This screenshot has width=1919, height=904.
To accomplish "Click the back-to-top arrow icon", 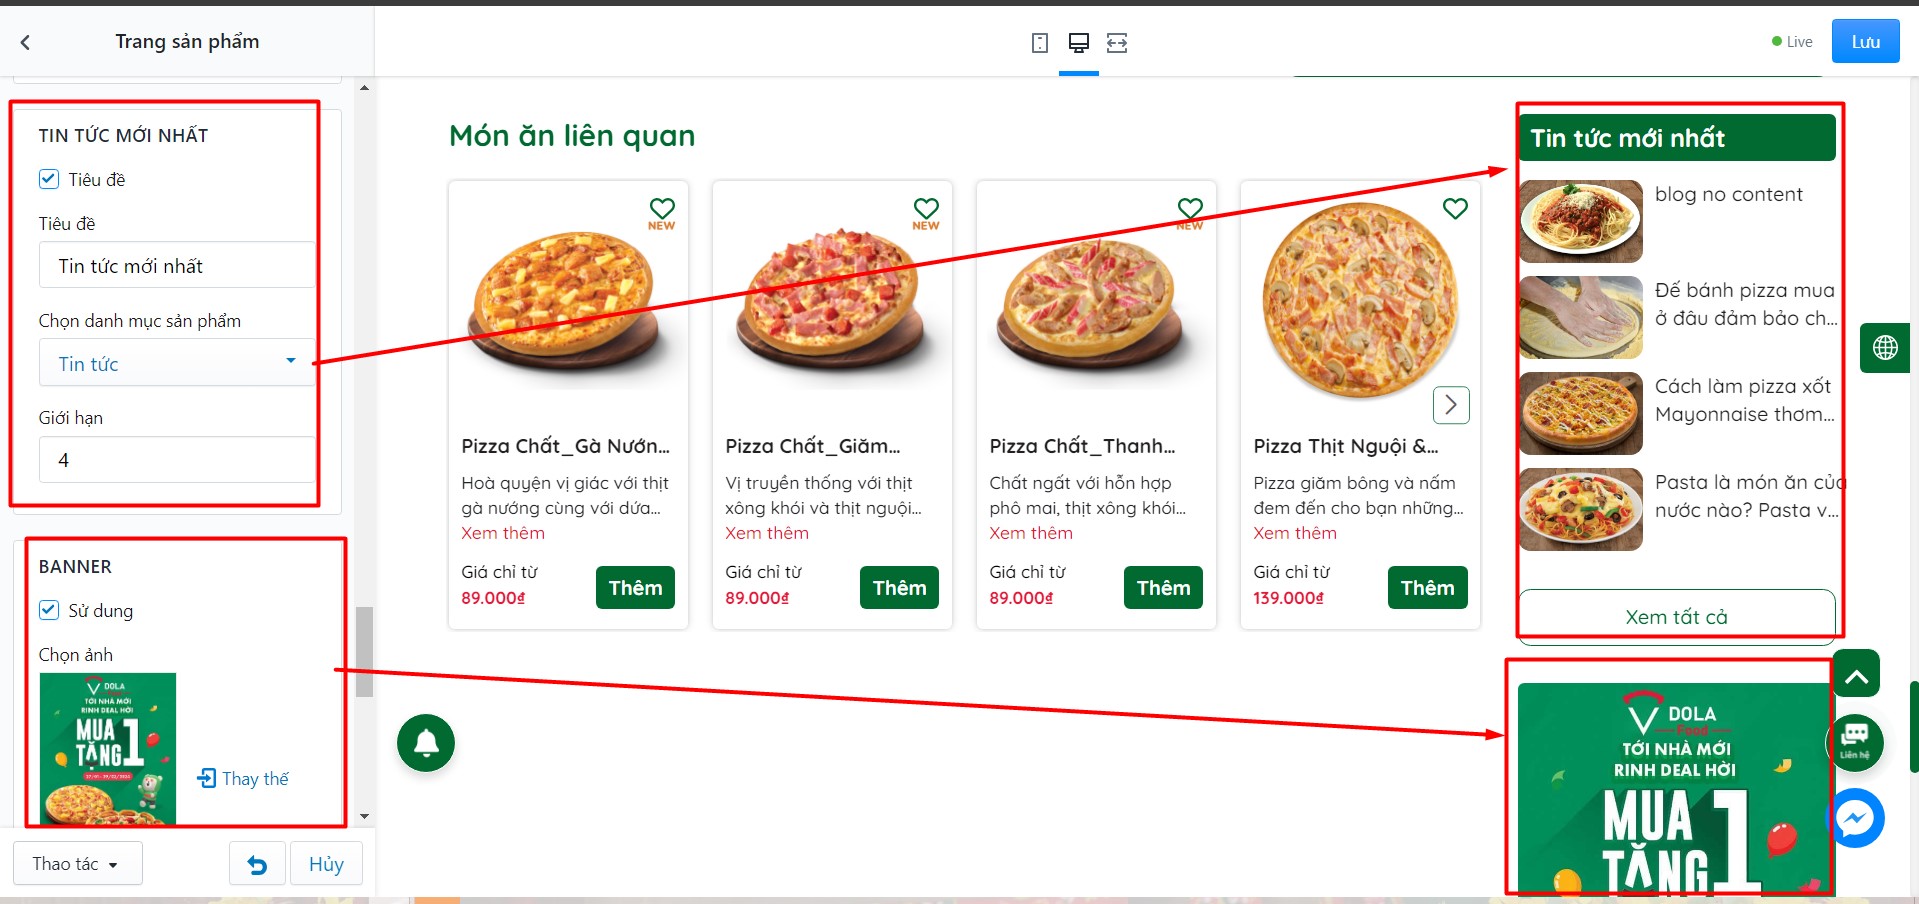I will click(x=1856, y=674).
